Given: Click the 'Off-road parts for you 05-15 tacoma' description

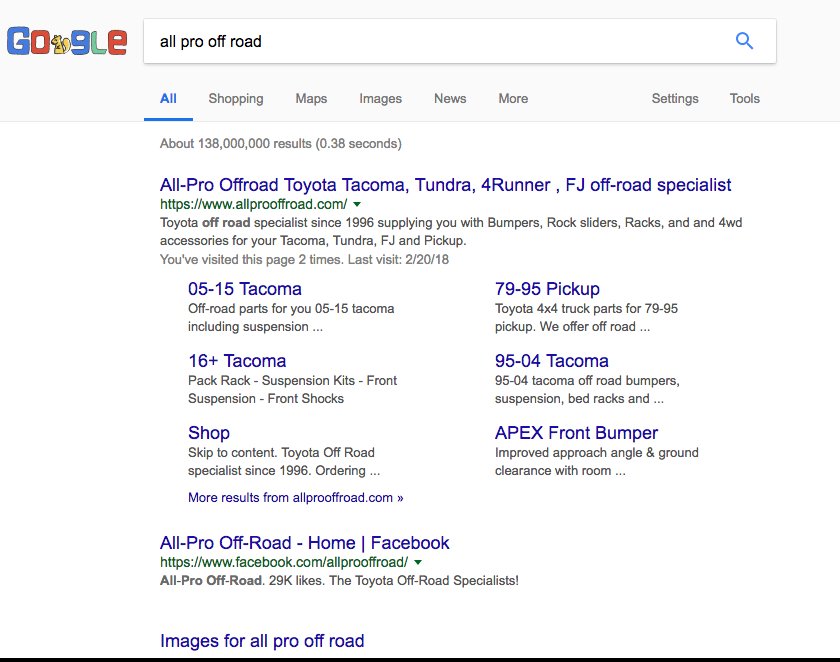Looking at the screenshot, I should coord(291,318).
